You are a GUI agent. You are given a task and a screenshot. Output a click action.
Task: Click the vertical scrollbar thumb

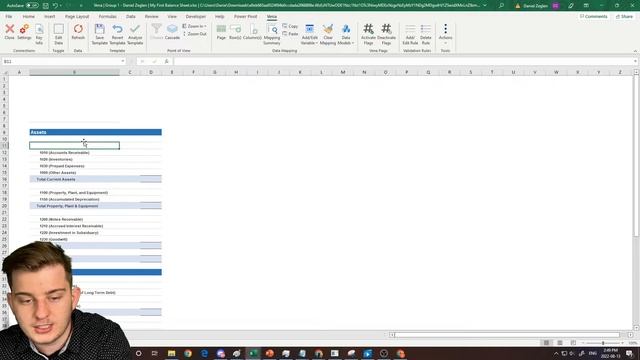636,156
